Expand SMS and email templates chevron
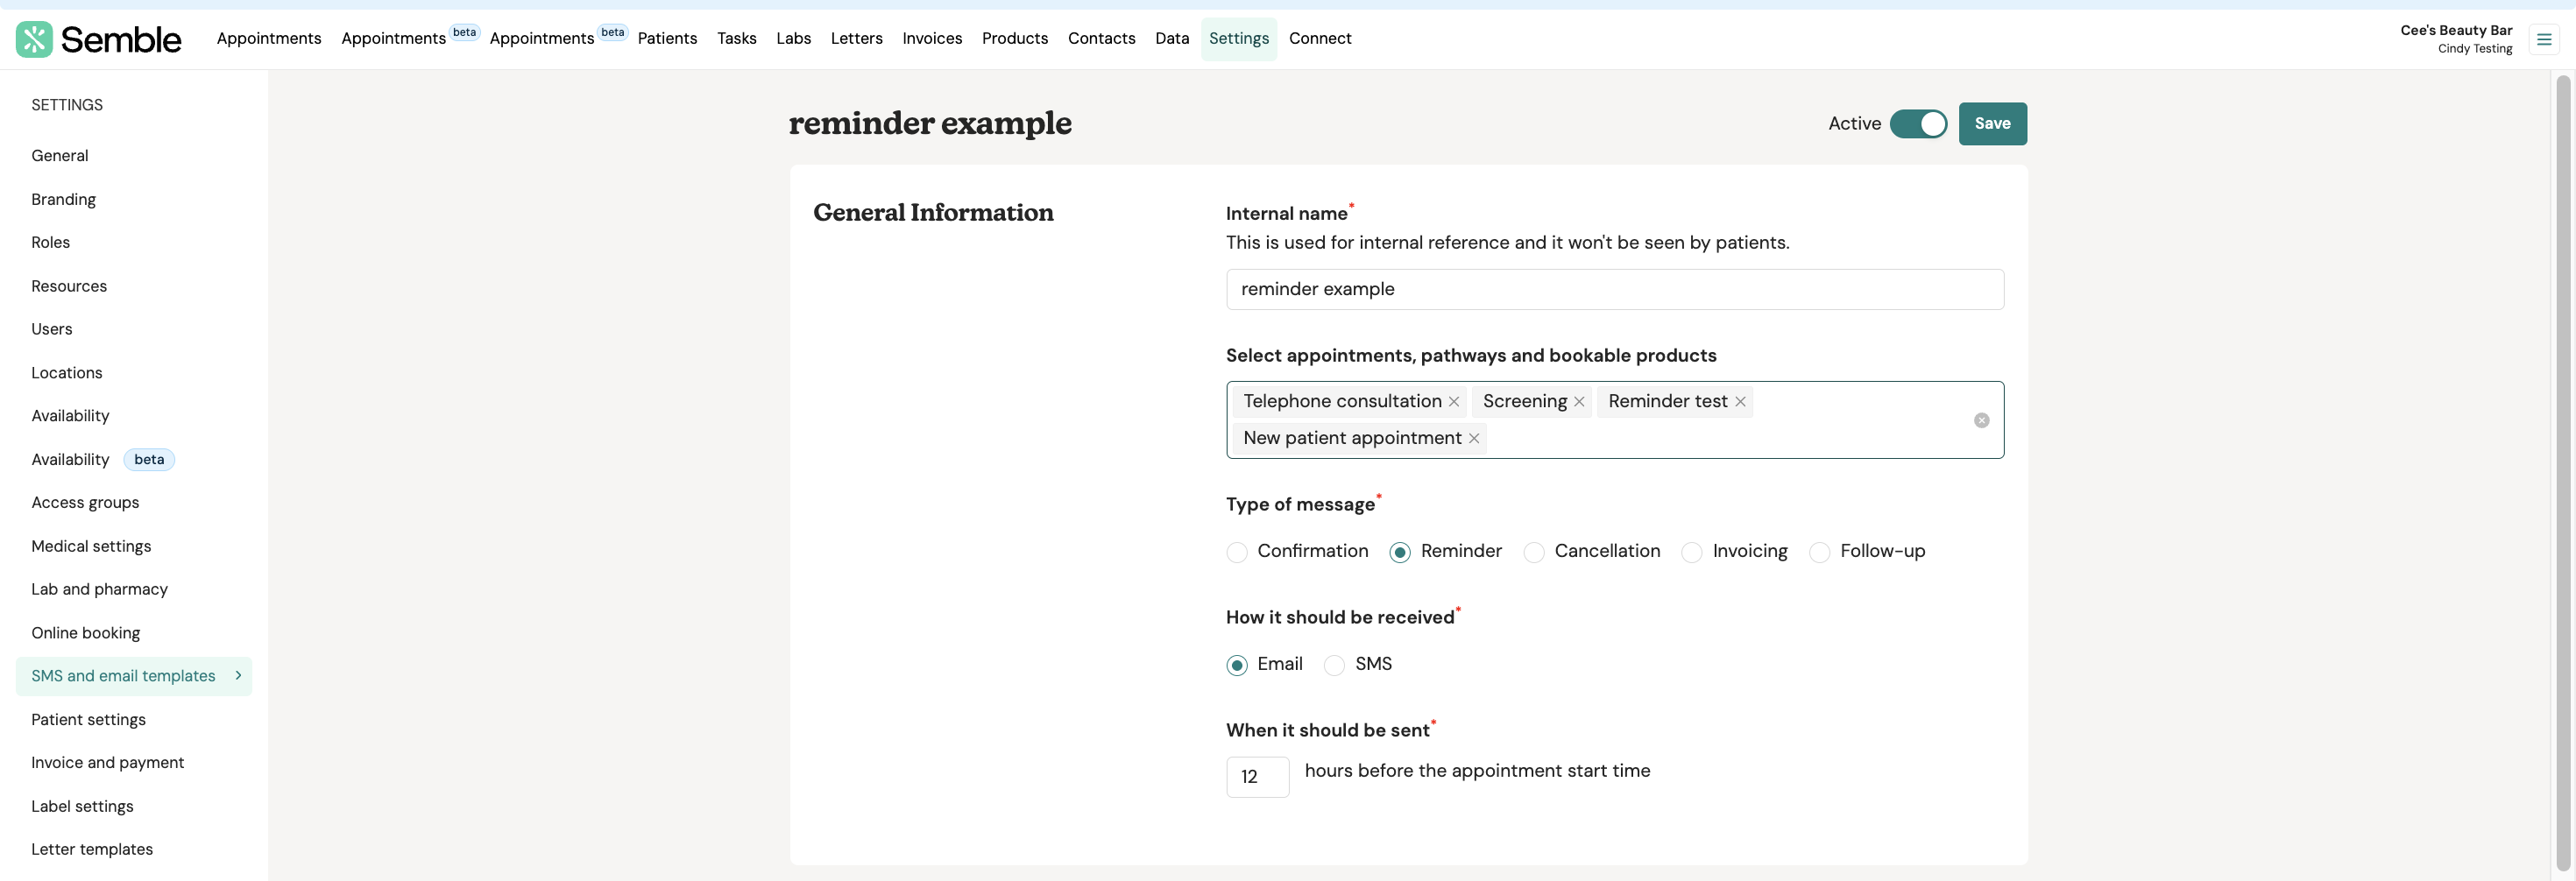Image resolution: width=2576 pixels, height=881 pixels. point(238,676)
